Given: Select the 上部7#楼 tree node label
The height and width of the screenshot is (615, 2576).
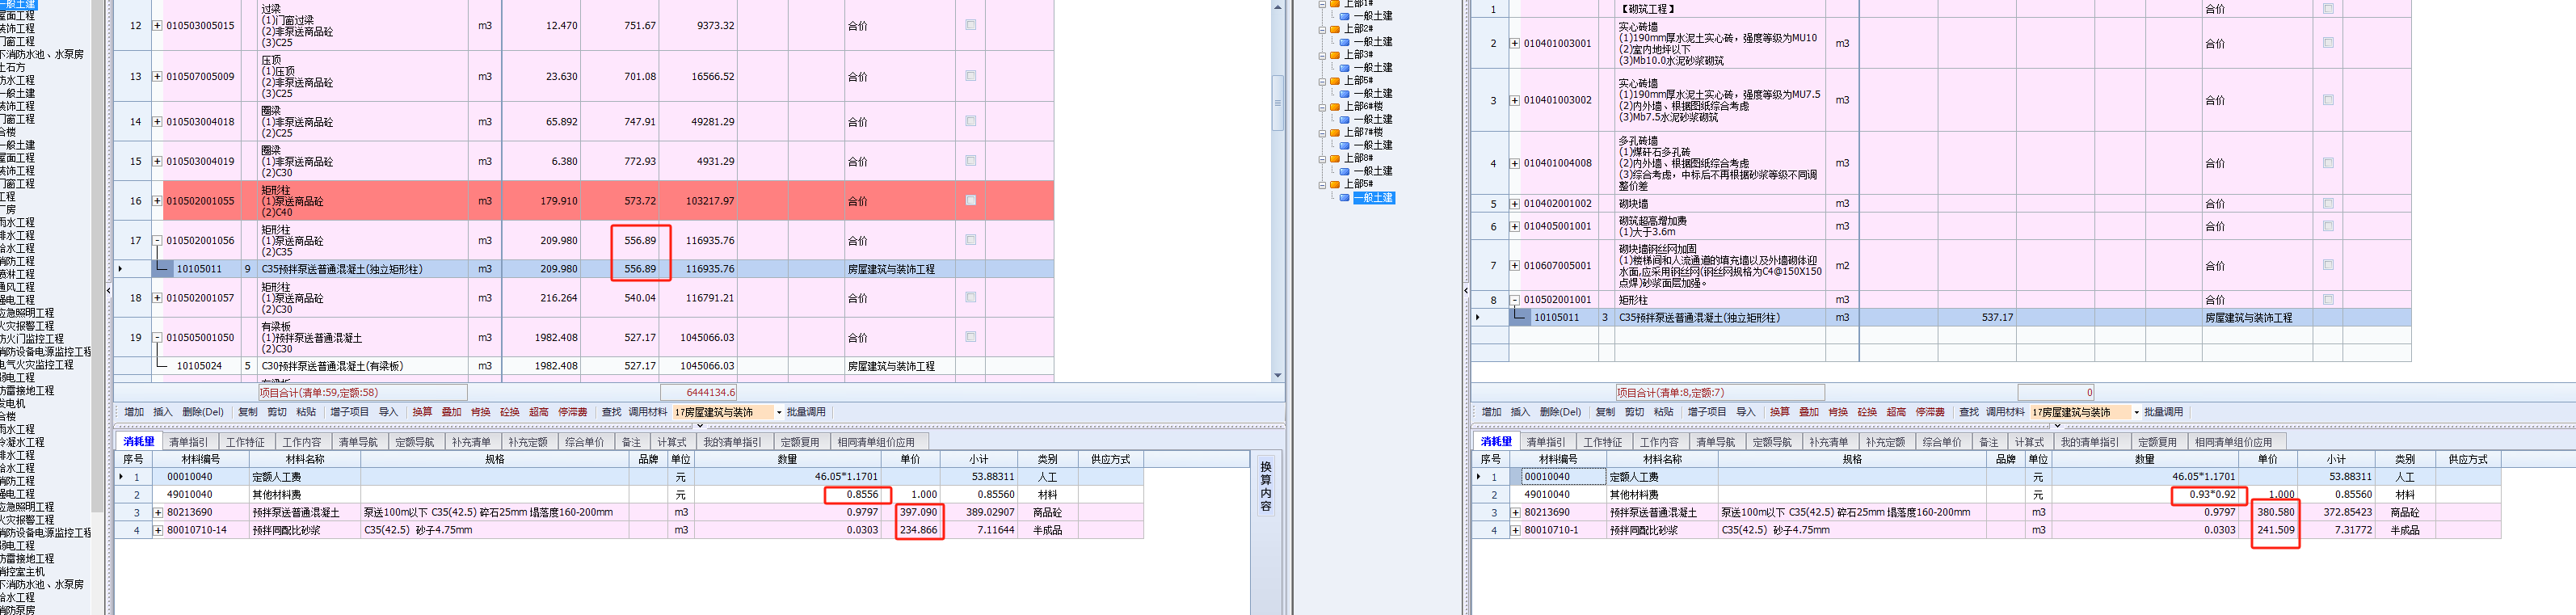Looking at the screenshot, I should pos(1363,132).
